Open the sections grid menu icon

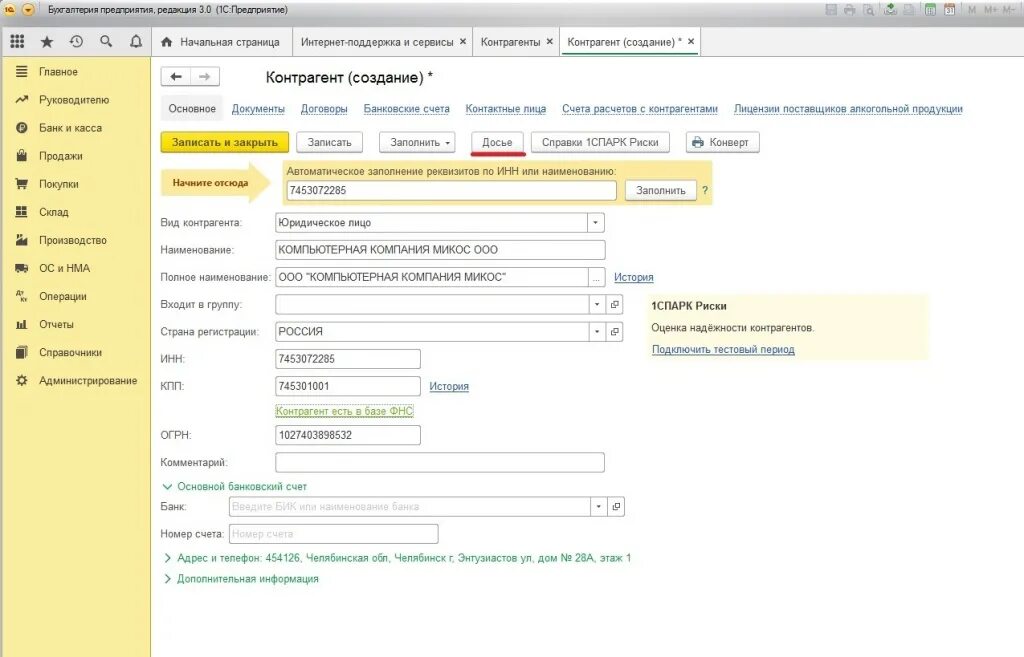click(x=18, y=42)
